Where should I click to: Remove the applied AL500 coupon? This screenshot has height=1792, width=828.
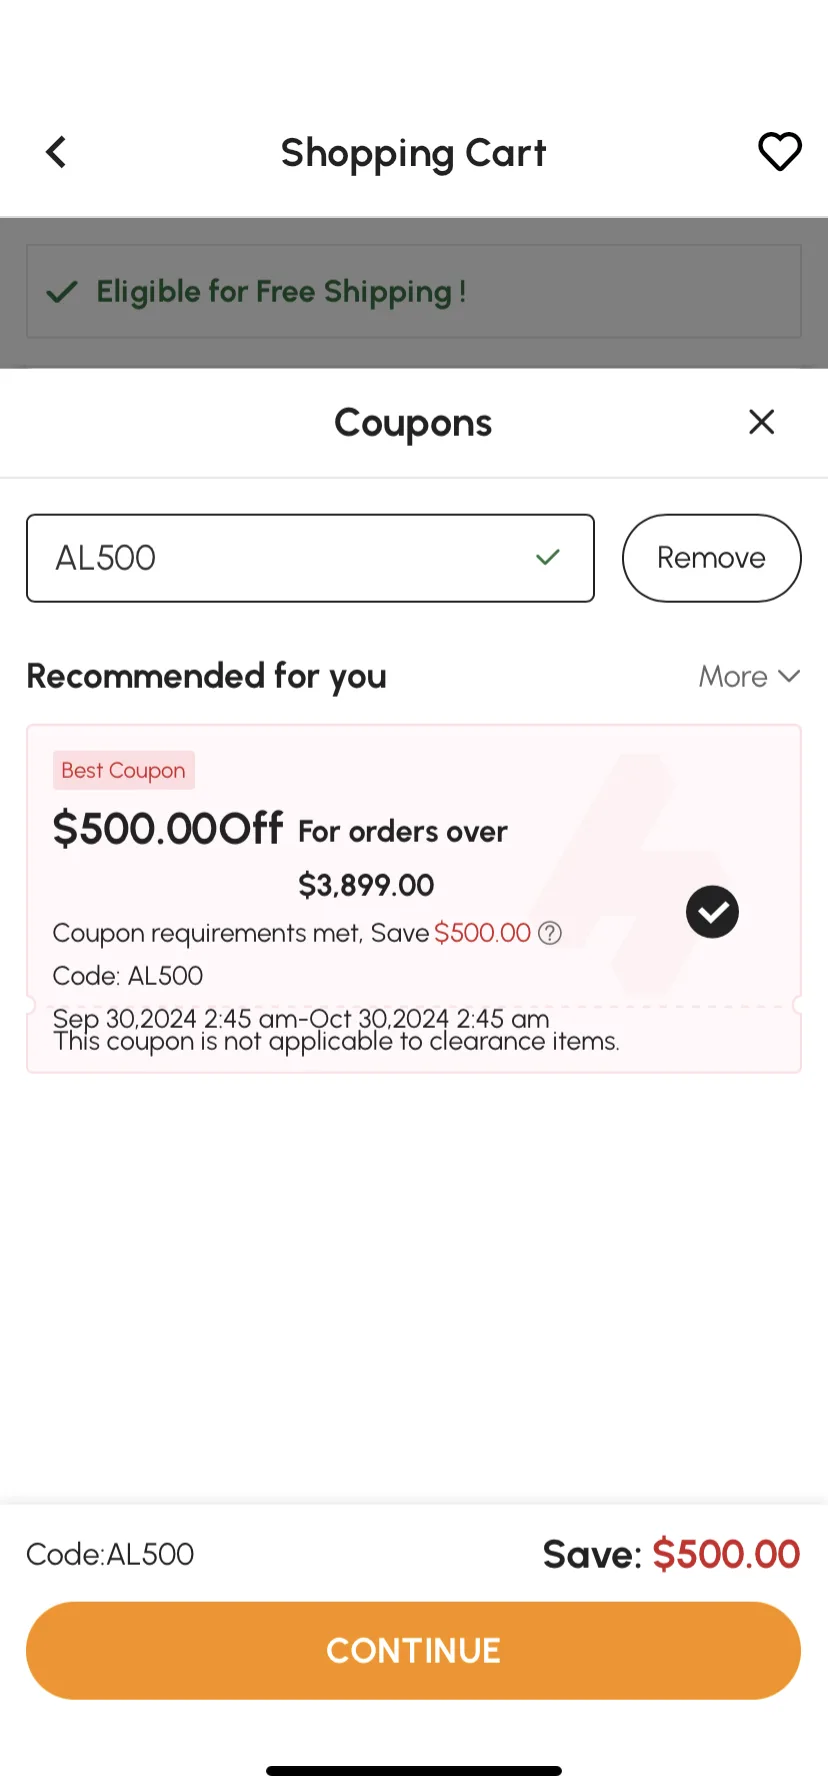[x=712, y=558]
